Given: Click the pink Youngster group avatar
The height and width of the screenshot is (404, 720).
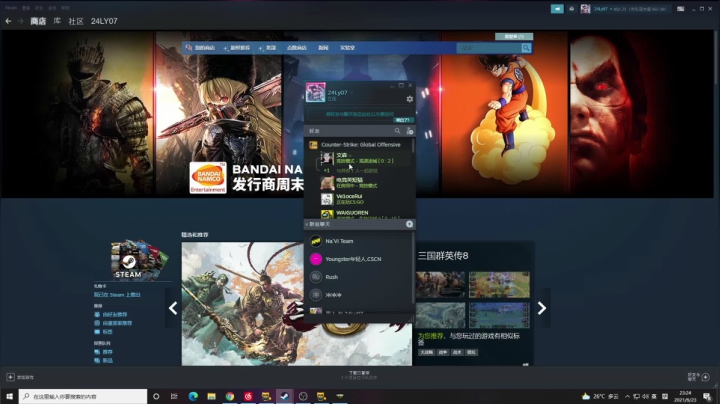Looking at the screenshot, I should (315, 259).
